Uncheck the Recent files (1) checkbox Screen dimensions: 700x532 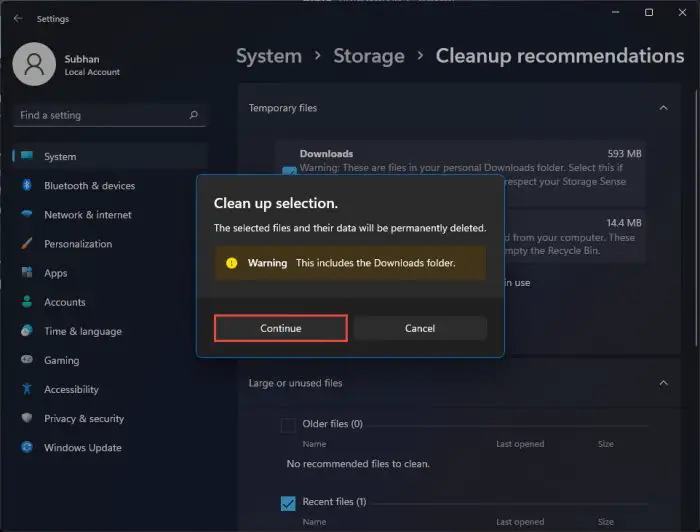(x=288, y=503)
